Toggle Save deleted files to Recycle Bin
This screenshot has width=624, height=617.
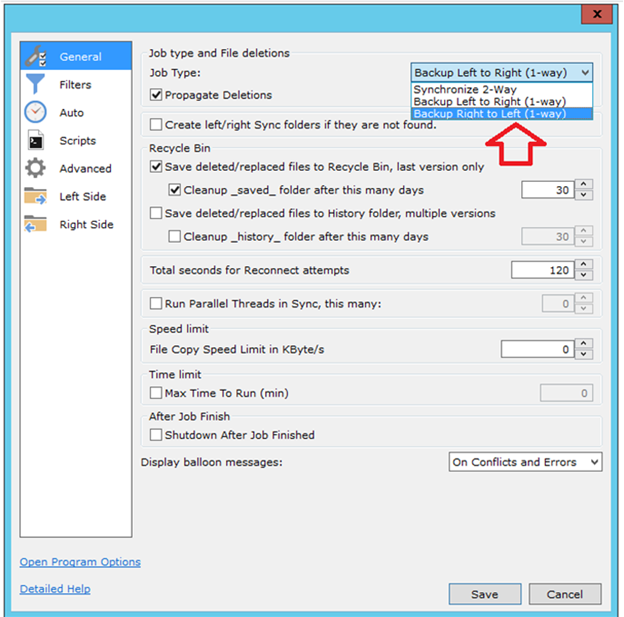pyautogui.click(x=156, y=166)
